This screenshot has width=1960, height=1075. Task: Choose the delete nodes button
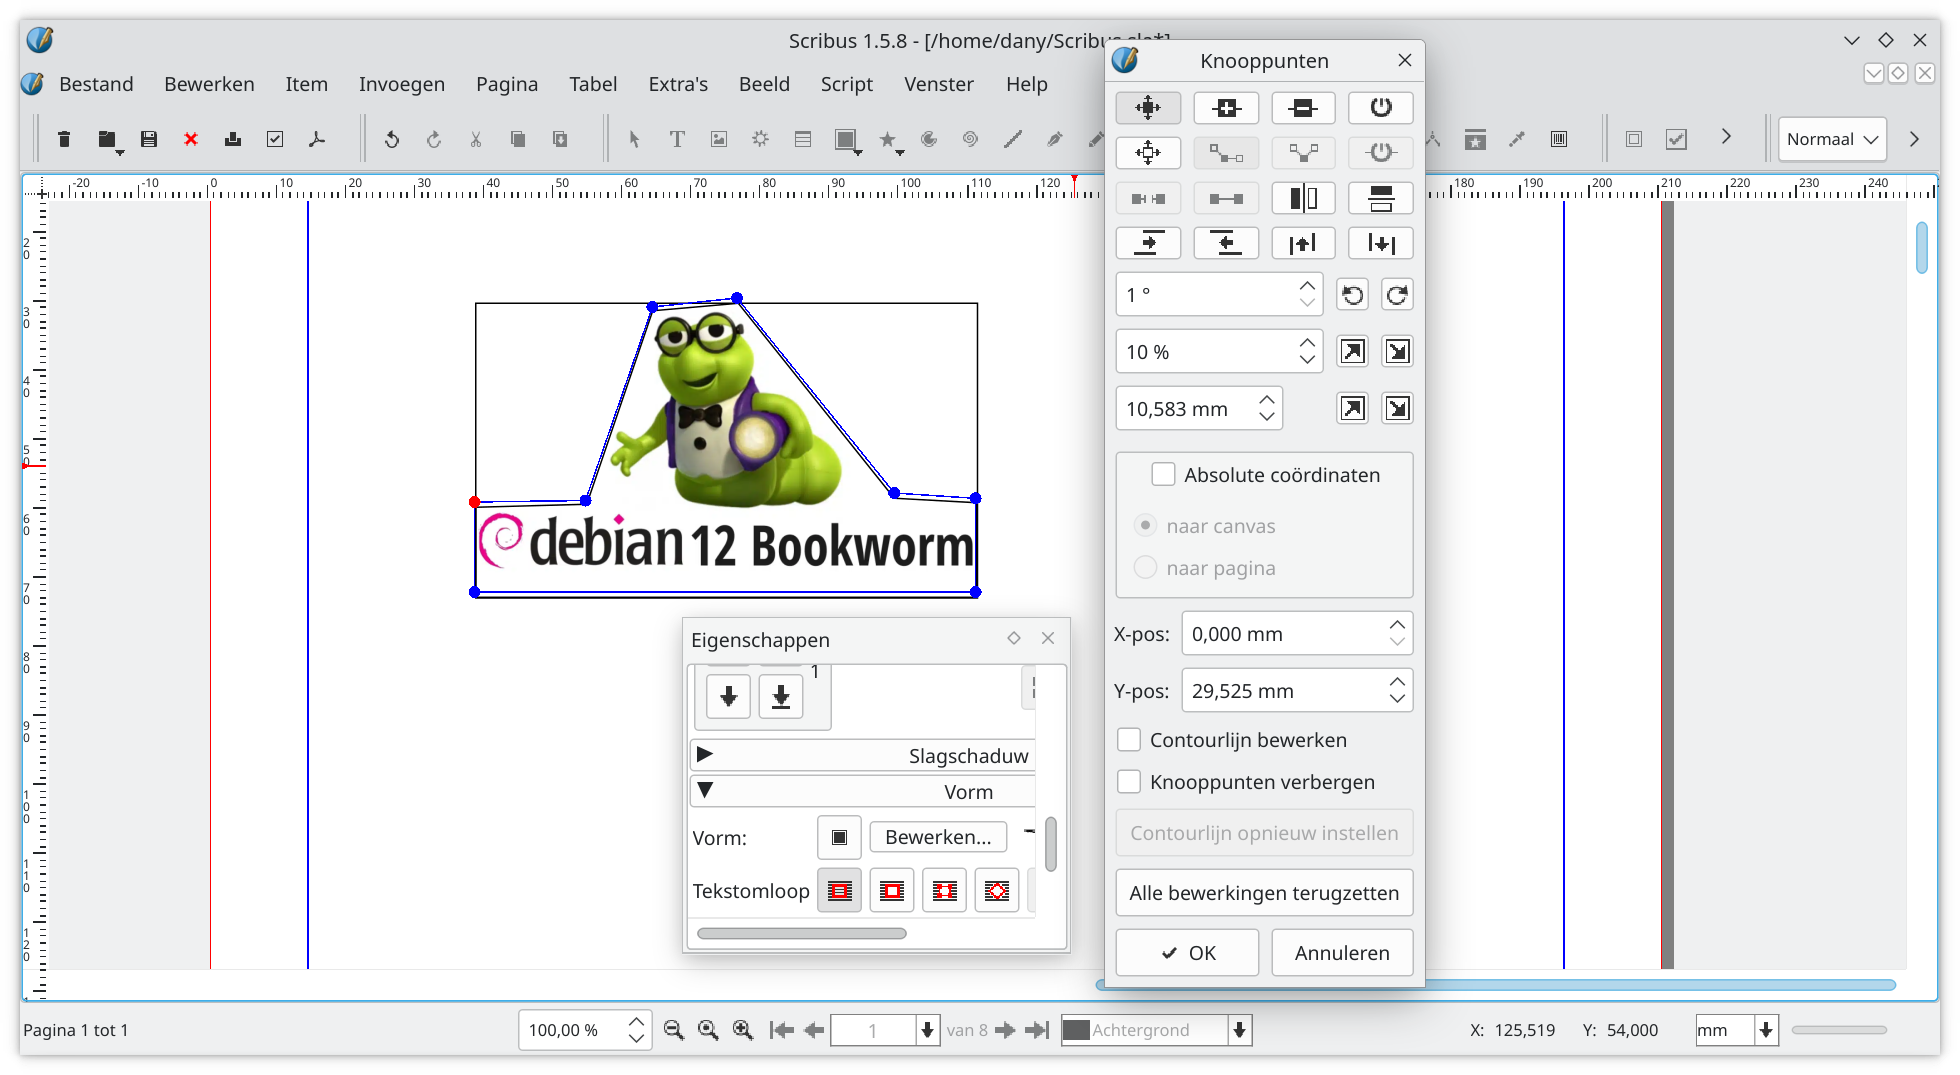[x=1303, y=108]
